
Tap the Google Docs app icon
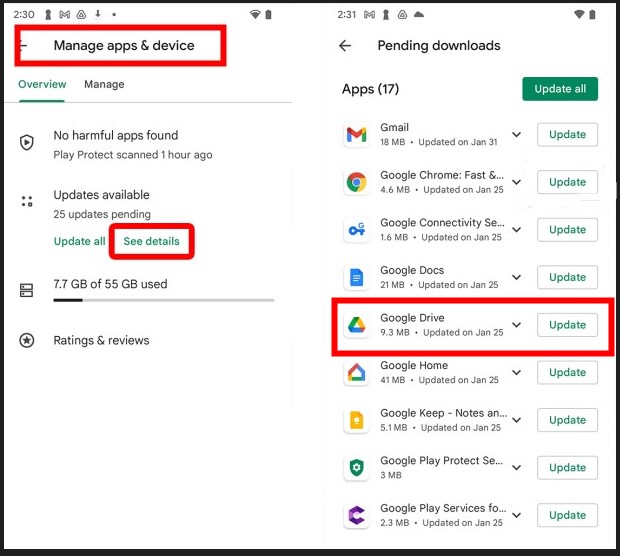356,277
